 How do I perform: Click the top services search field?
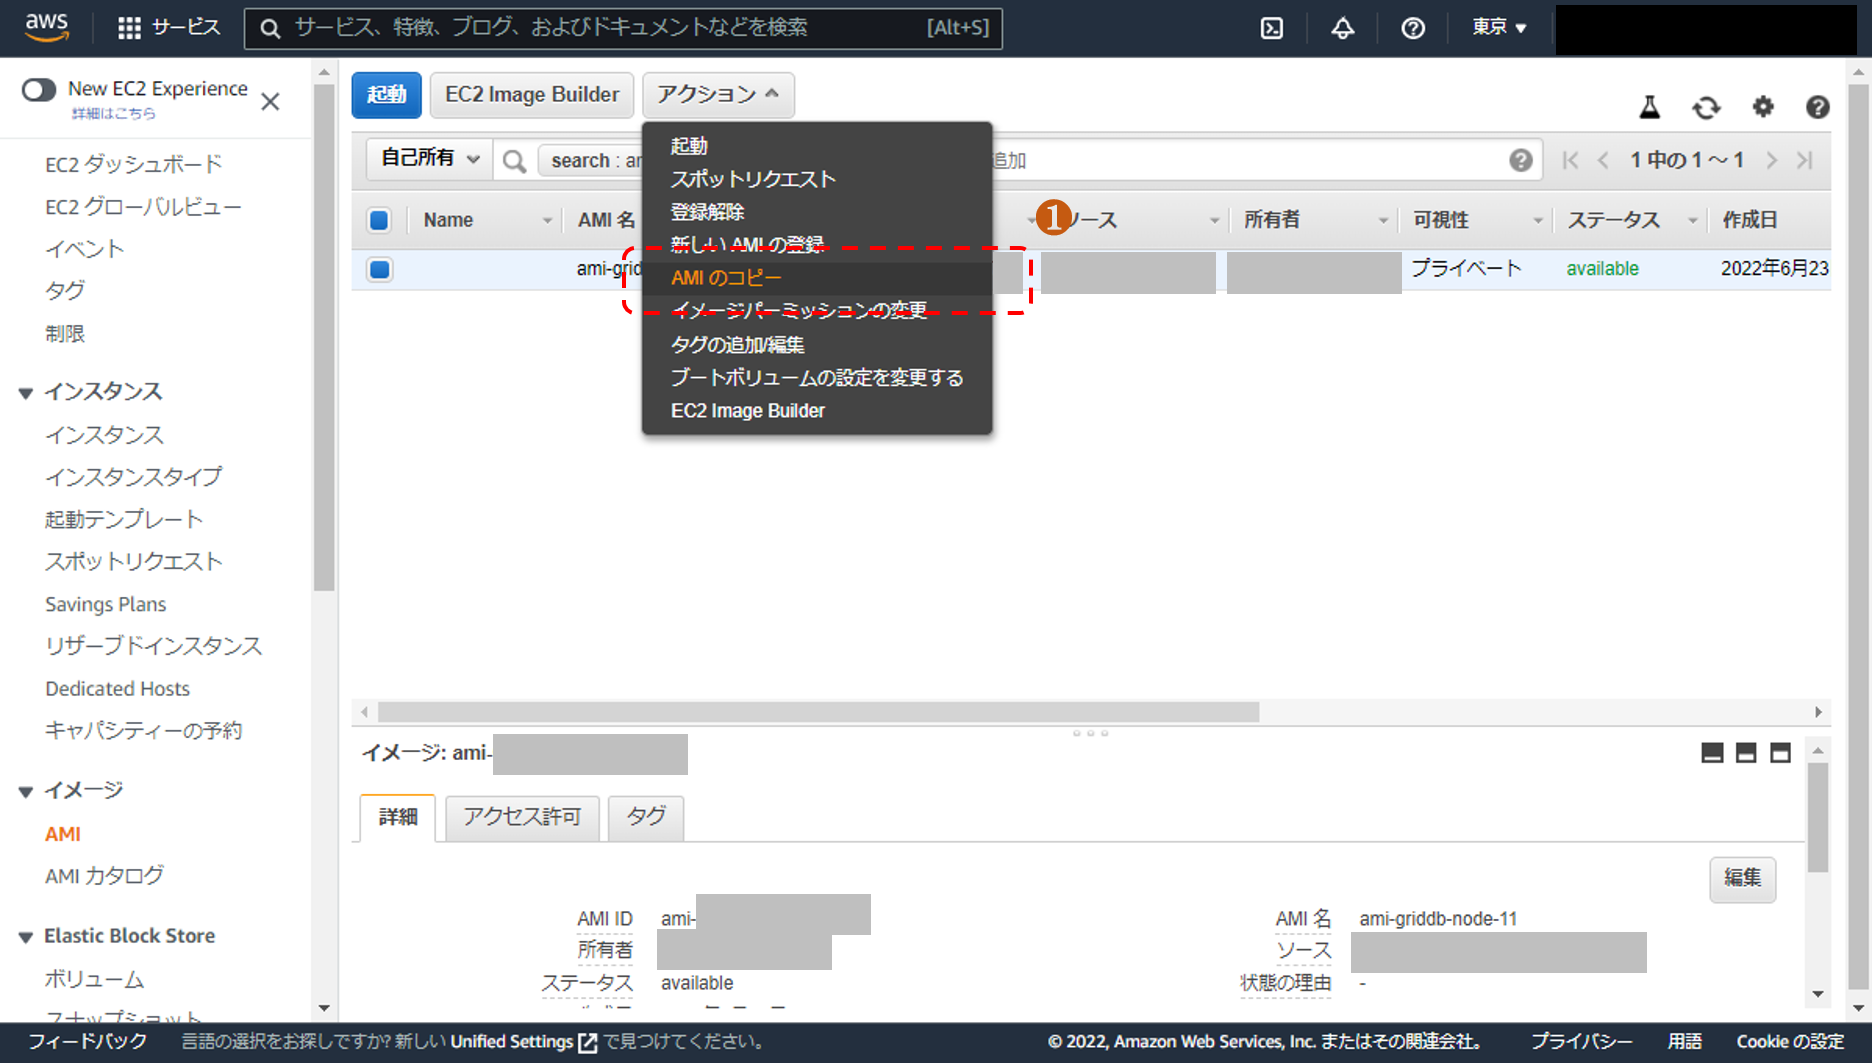[x=622, y=28]
